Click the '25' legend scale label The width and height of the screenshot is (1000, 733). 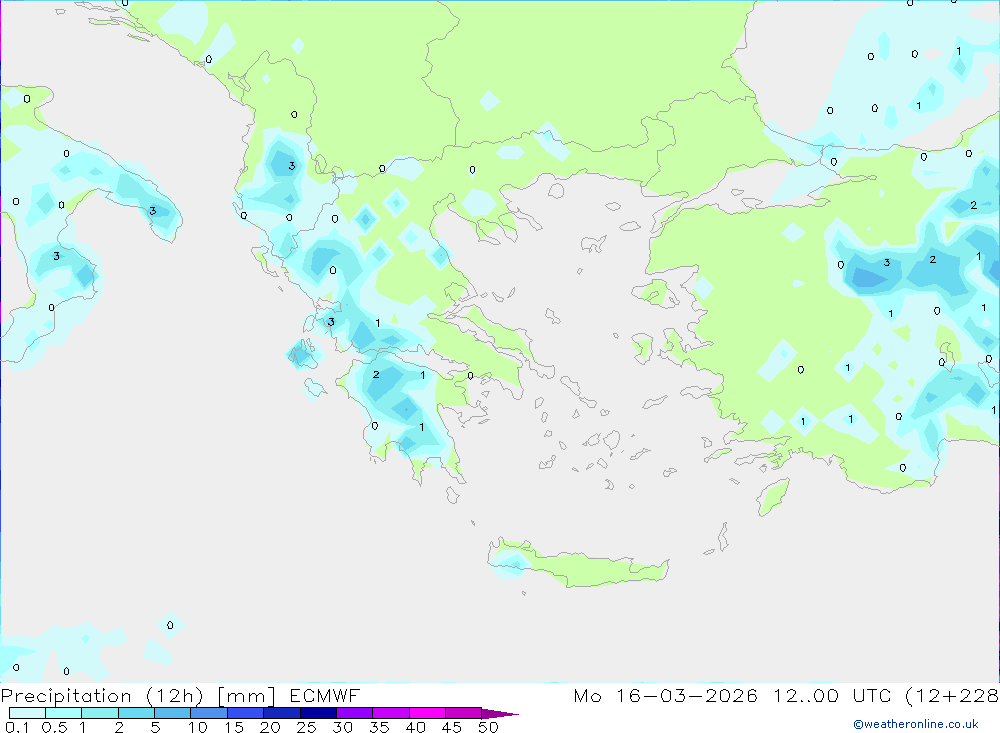click(307, 727)
